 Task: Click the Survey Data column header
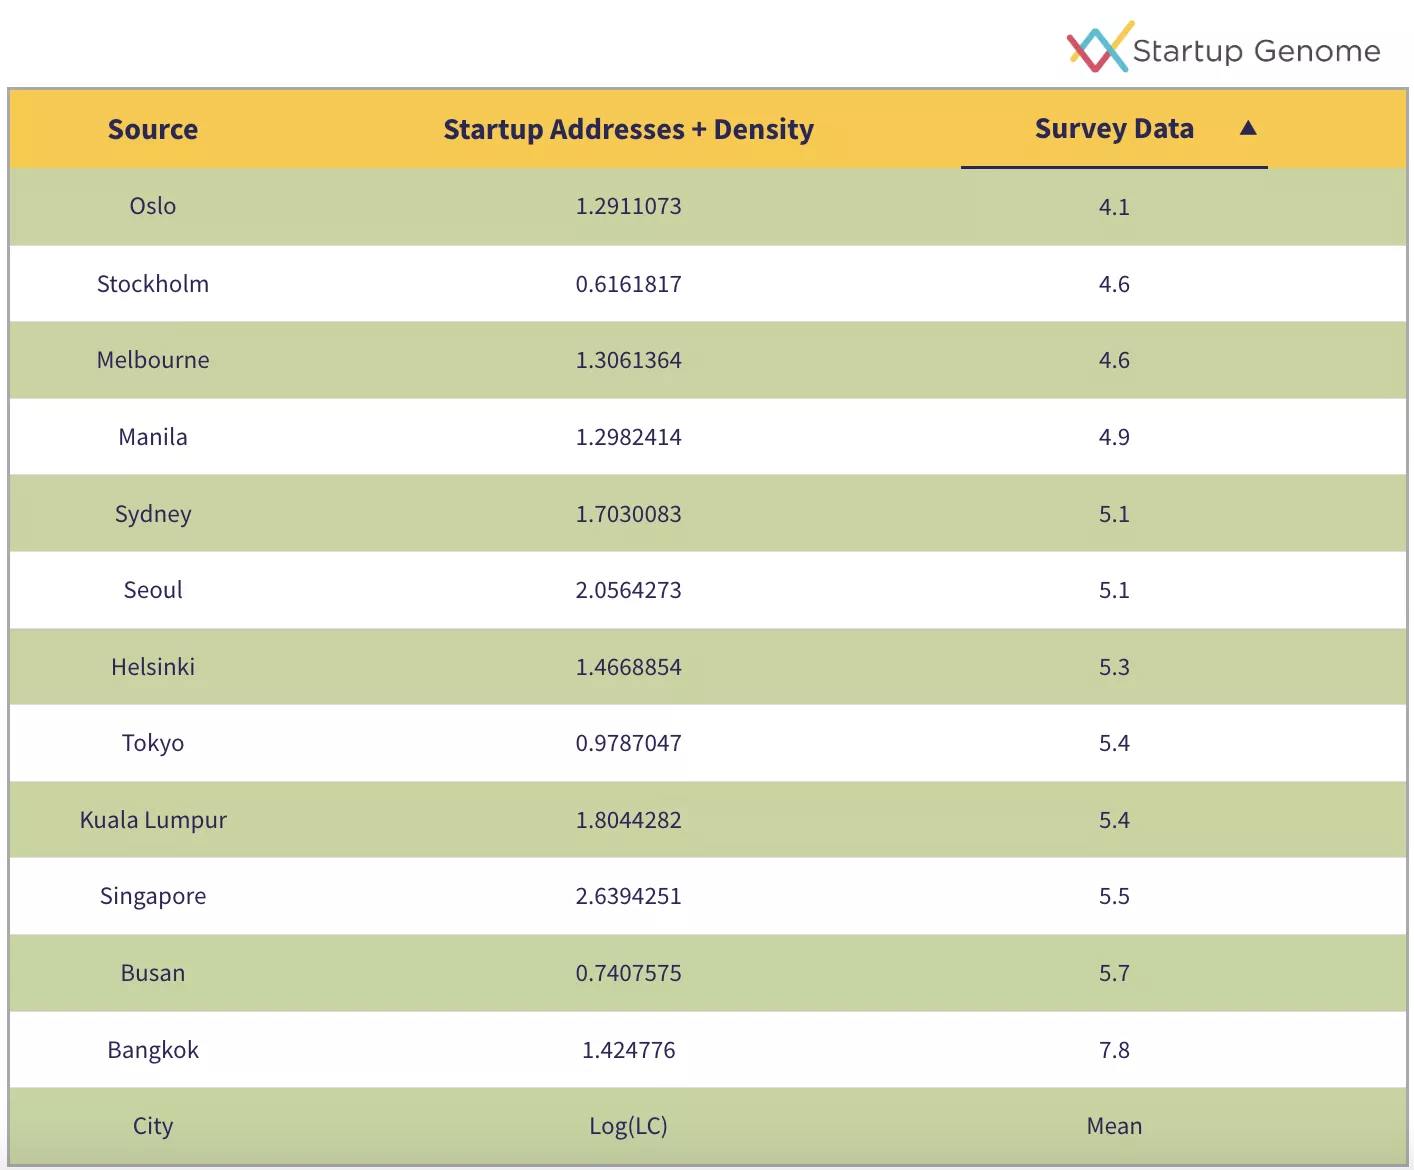click(1113, 129)
